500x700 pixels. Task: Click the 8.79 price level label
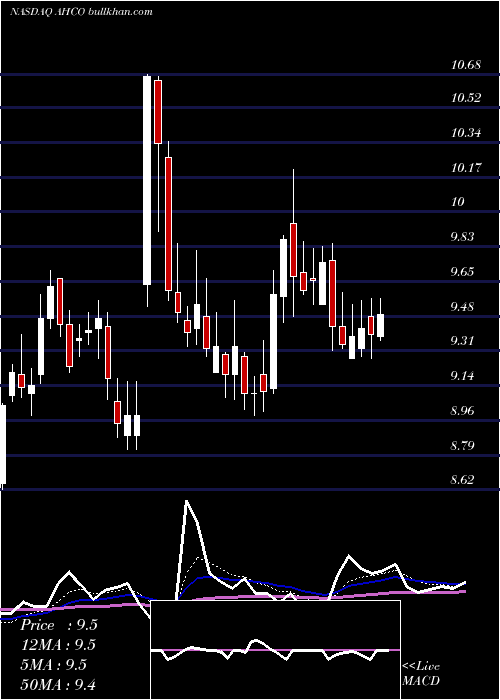click(x=462, y=446)
